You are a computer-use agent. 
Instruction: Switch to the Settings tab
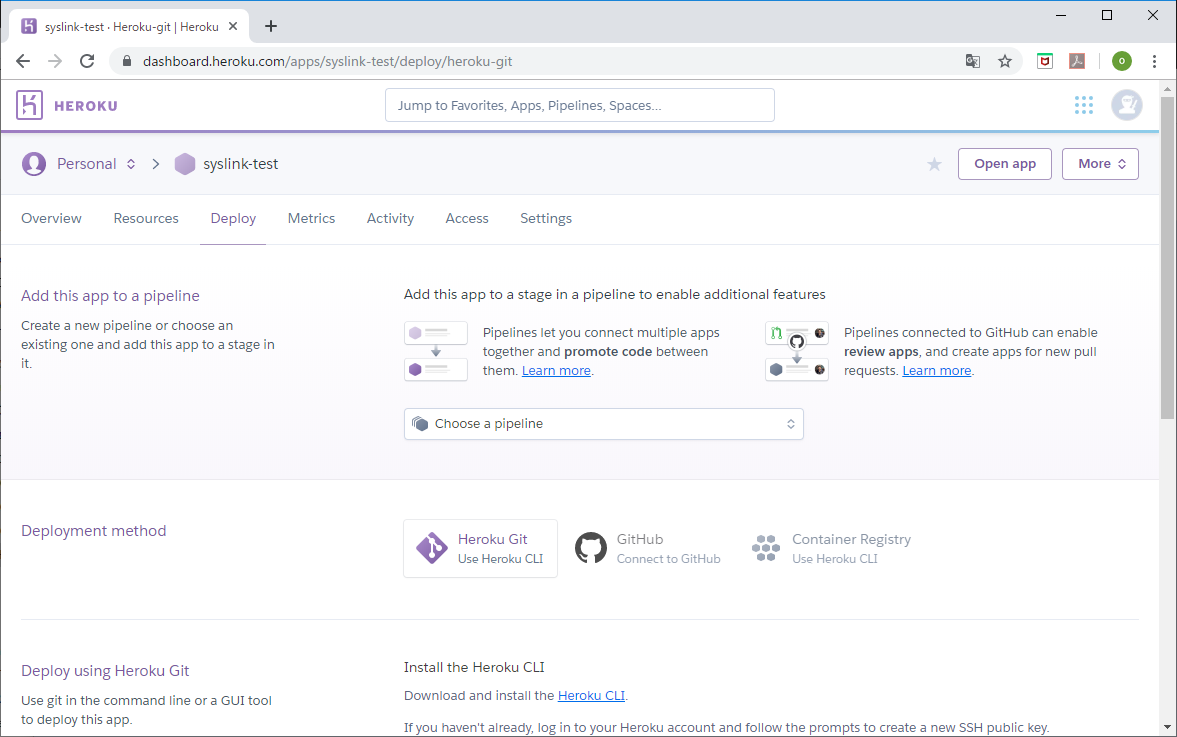click(546, 218)
